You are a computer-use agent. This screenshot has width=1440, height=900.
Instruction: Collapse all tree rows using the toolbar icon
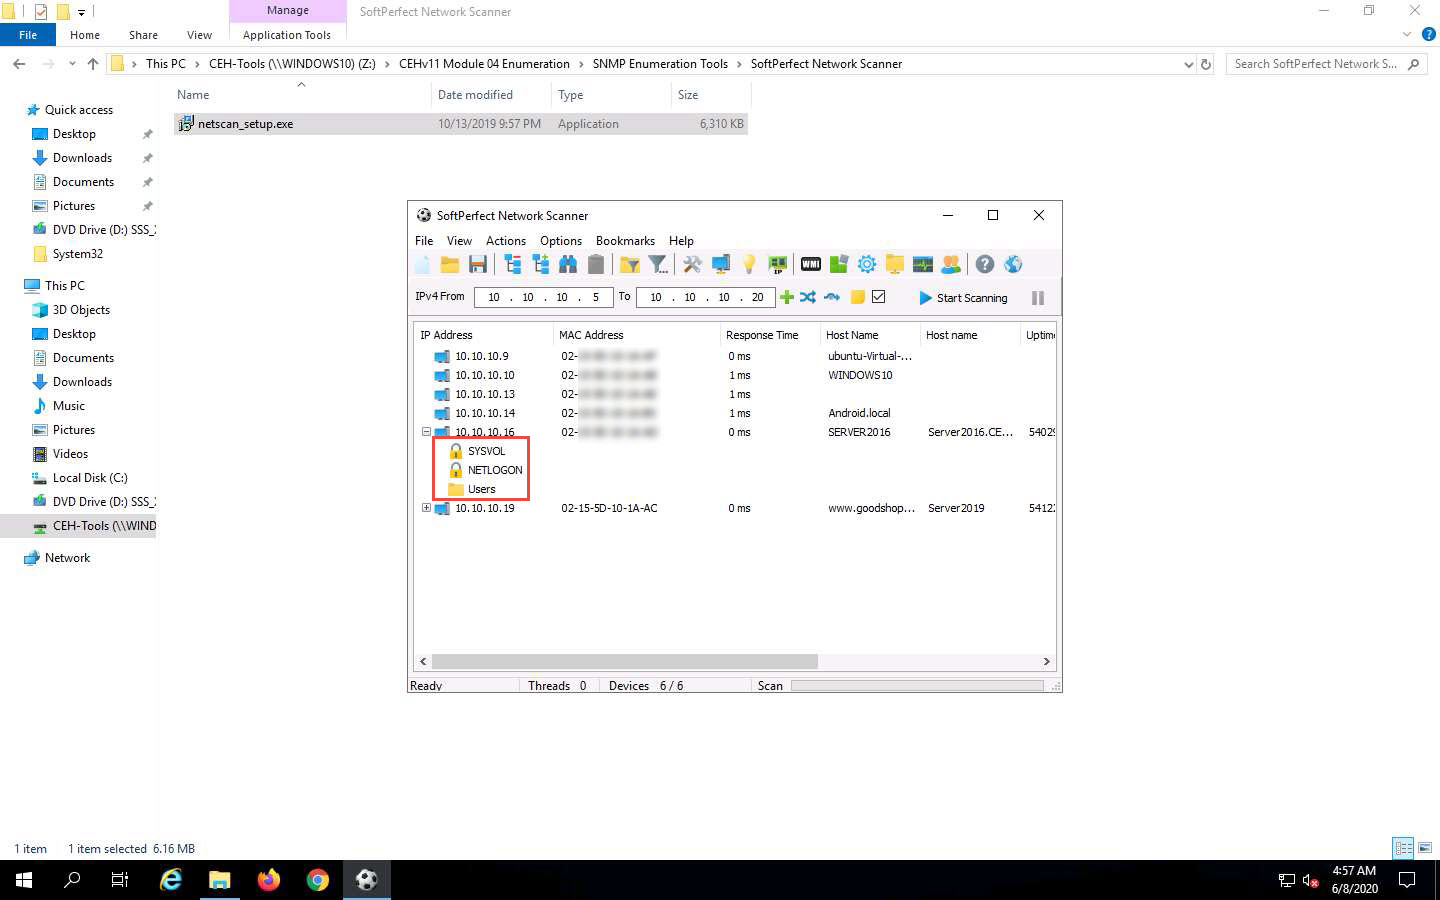[513, 264]
